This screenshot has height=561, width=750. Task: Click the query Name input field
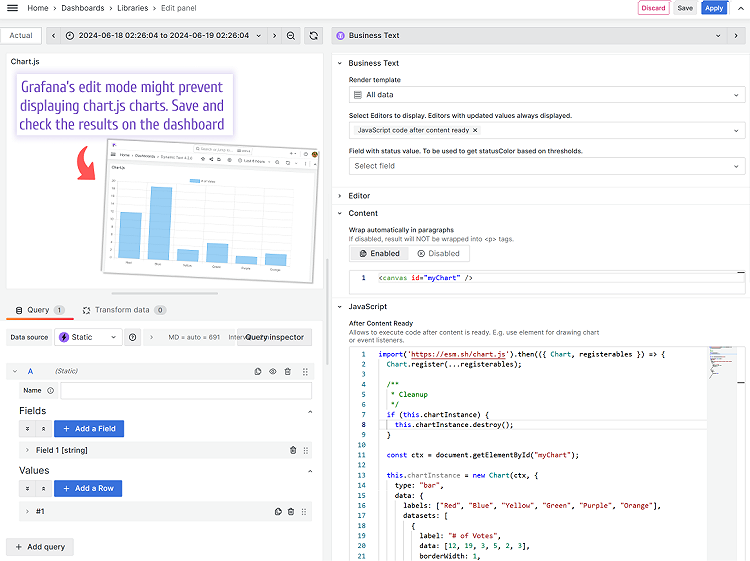point(186,390)
